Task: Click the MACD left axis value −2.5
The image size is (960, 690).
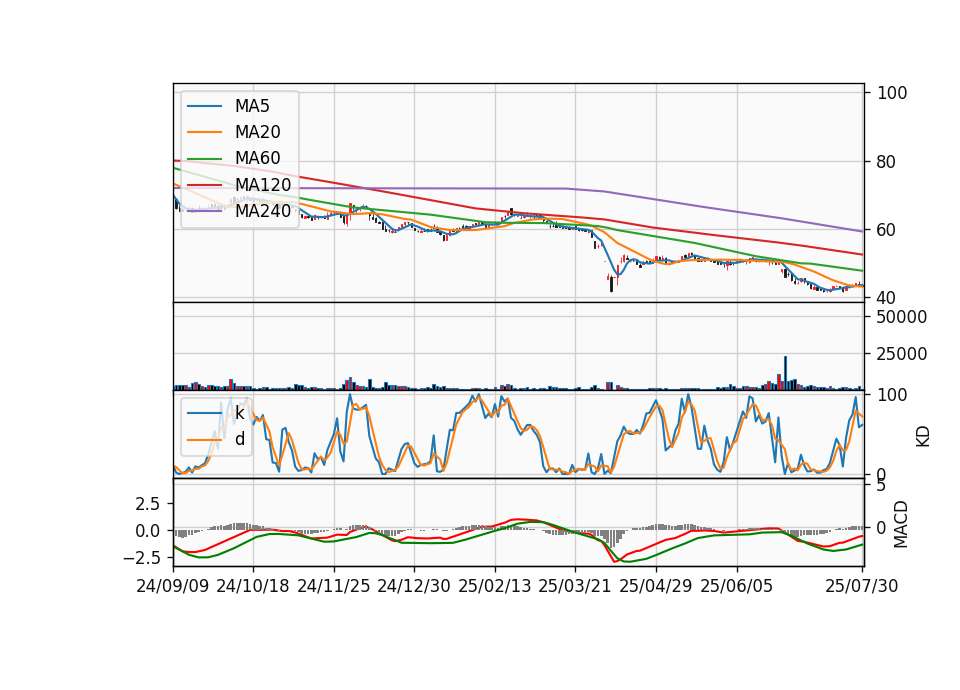Action: (141, 558)
